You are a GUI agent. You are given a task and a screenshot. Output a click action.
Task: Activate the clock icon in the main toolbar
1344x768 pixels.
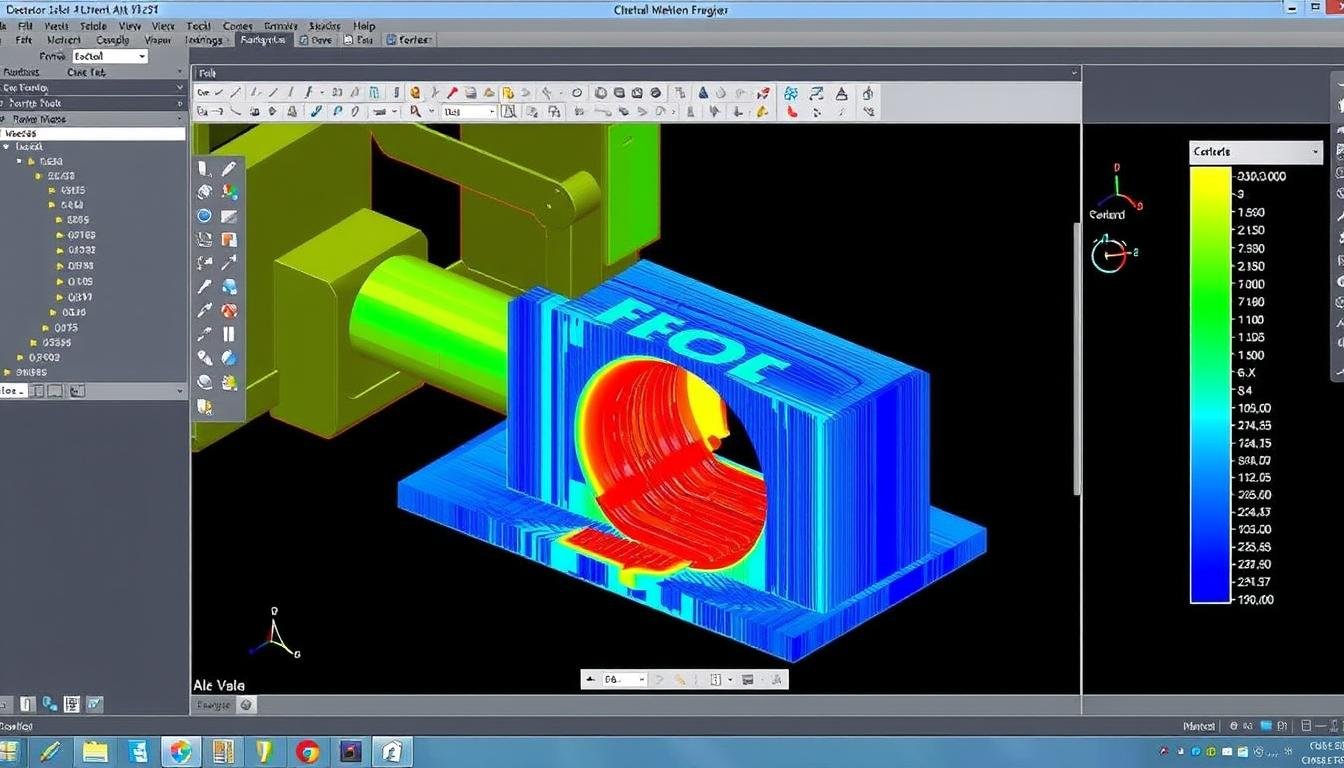point(577,92)
